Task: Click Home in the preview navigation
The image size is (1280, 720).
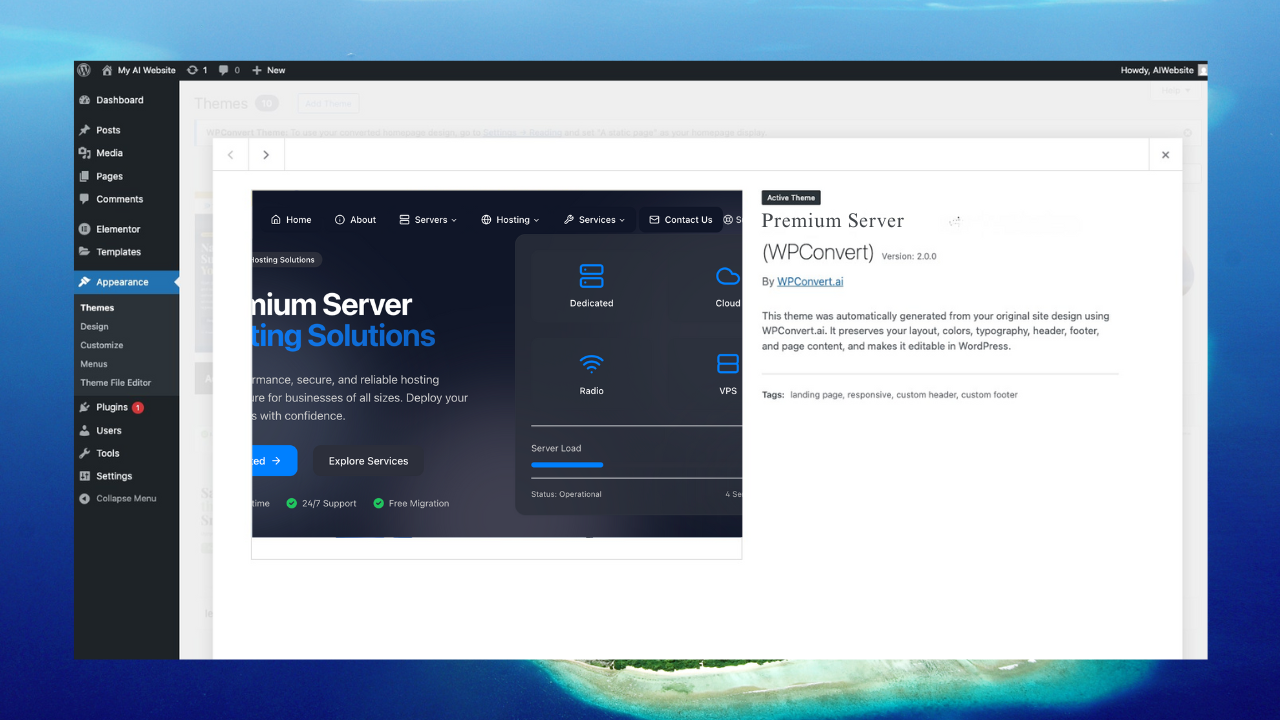Action: point(291,220)
